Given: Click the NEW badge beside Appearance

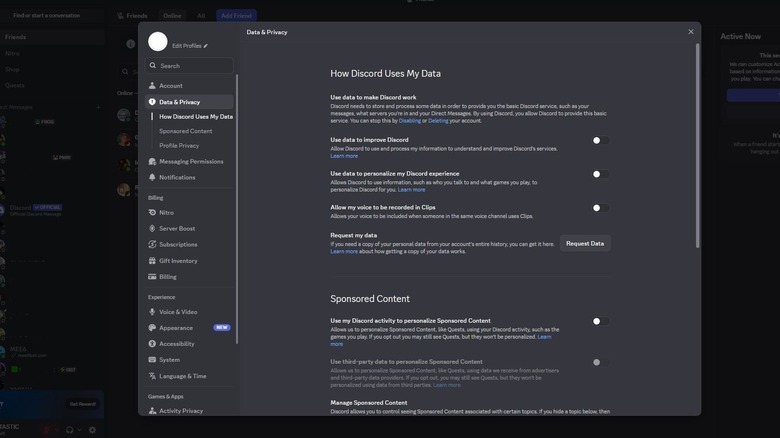Looking at the screenshot, I should tap(222, 328).
